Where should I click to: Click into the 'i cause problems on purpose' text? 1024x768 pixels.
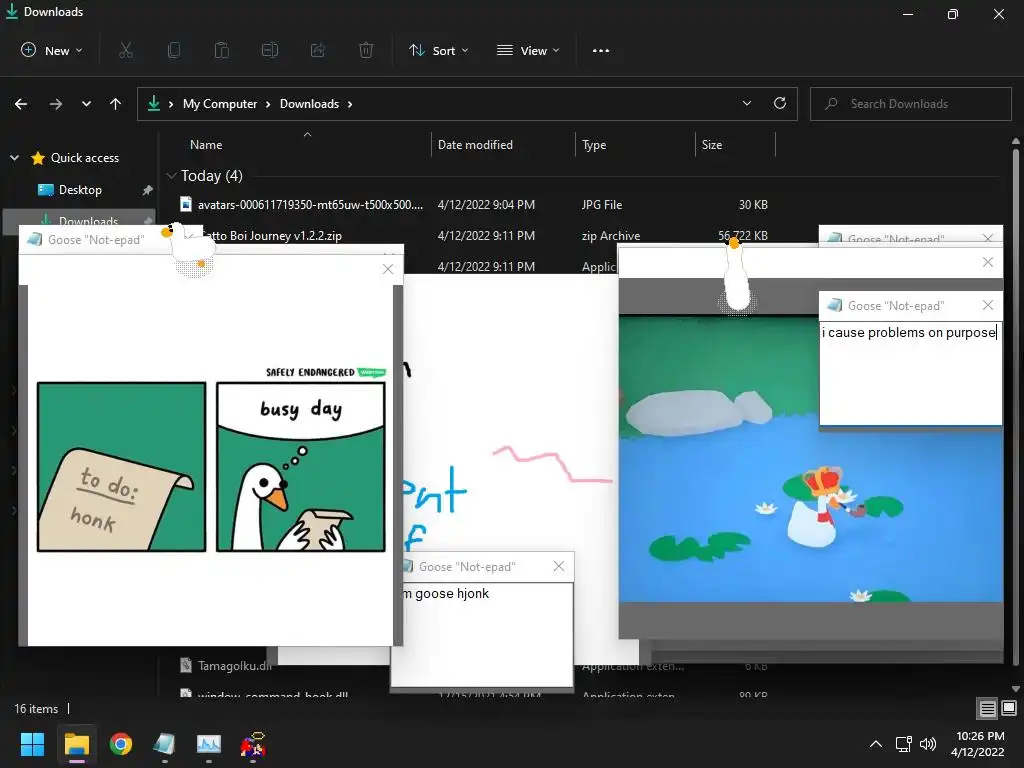click(x=908, y=332)
